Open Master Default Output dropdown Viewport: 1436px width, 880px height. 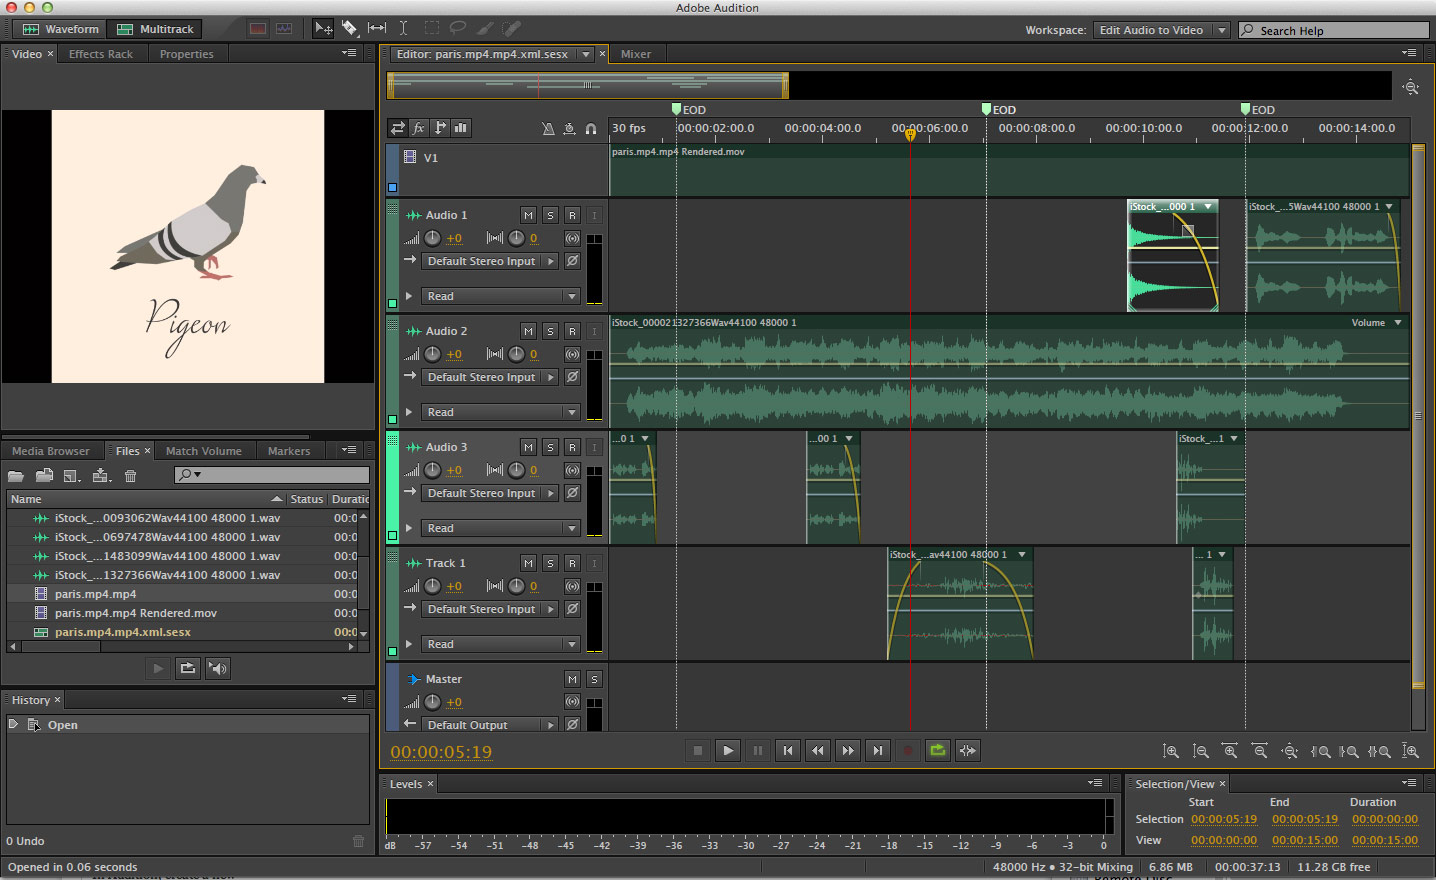coord(490,725)
